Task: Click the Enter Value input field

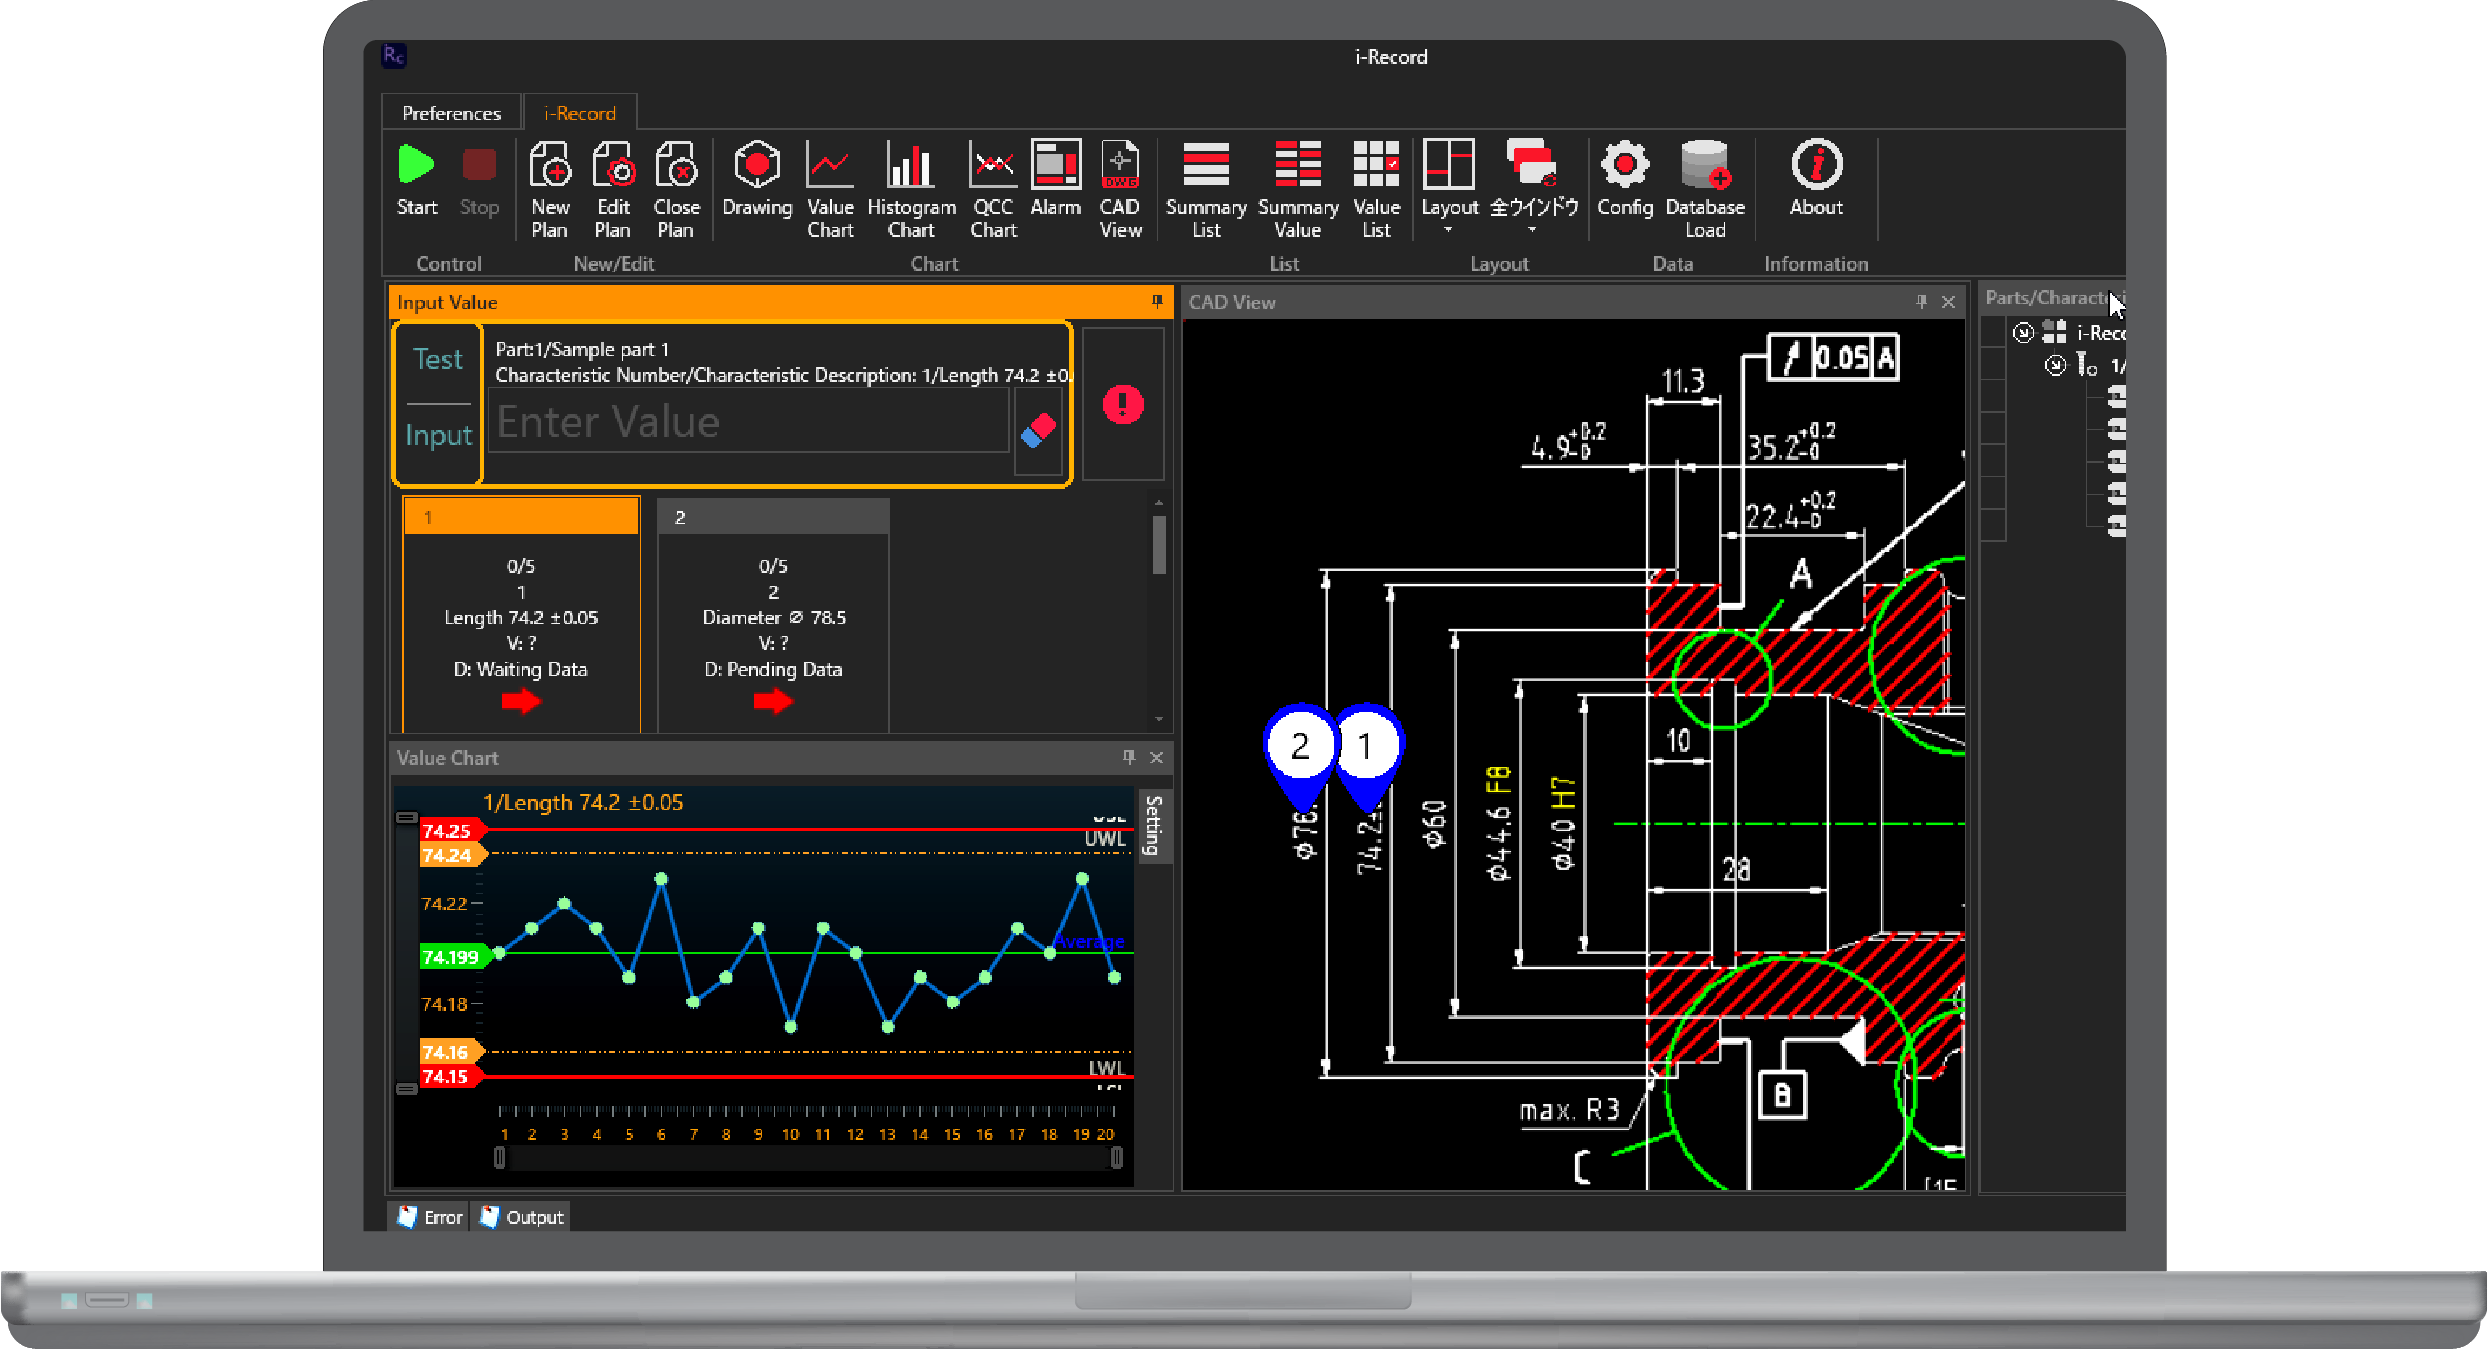Action: pyautogui.click(x=748, y=422)
